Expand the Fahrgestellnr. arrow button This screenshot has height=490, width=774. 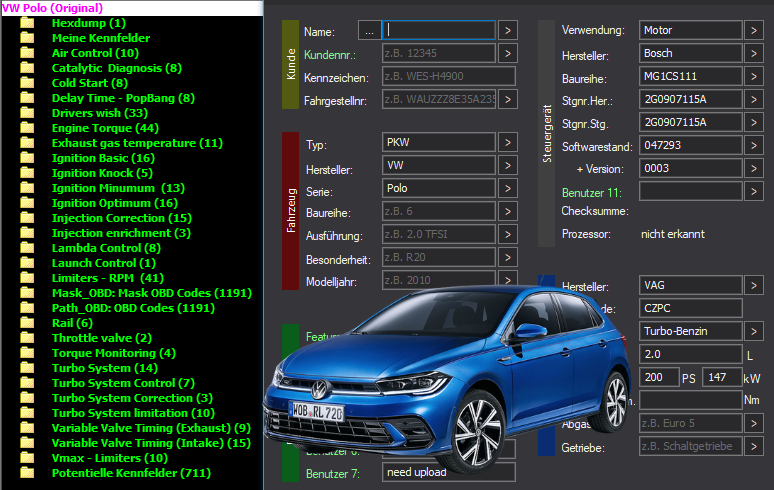pos(507,99)
